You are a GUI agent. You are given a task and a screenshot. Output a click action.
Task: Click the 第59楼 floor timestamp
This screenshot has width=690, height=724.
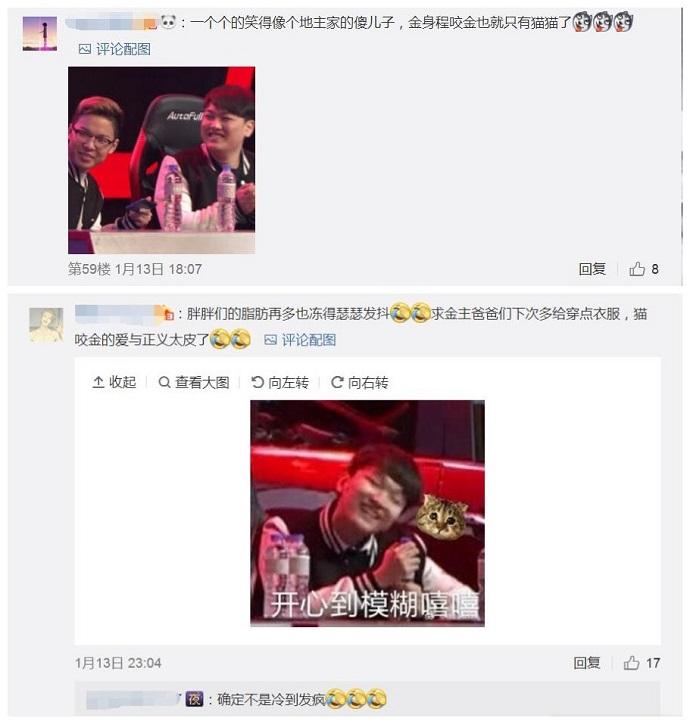coord(135,269)
